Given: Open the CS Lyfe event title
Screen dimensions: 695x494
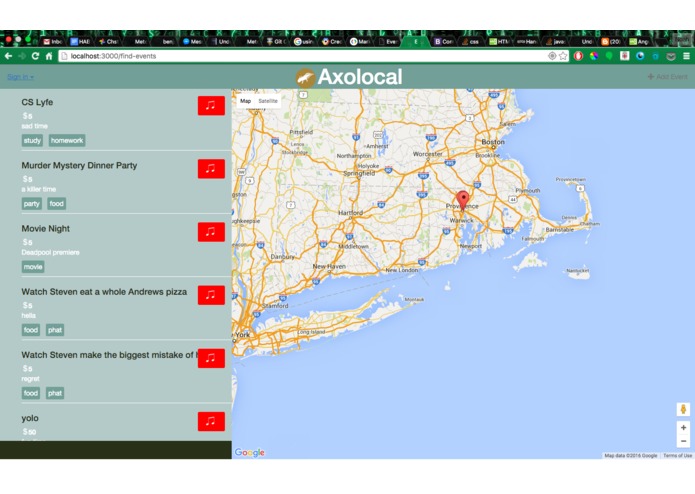Looking at the screenshot, I should pyautogui.click(x=37, y=102).
